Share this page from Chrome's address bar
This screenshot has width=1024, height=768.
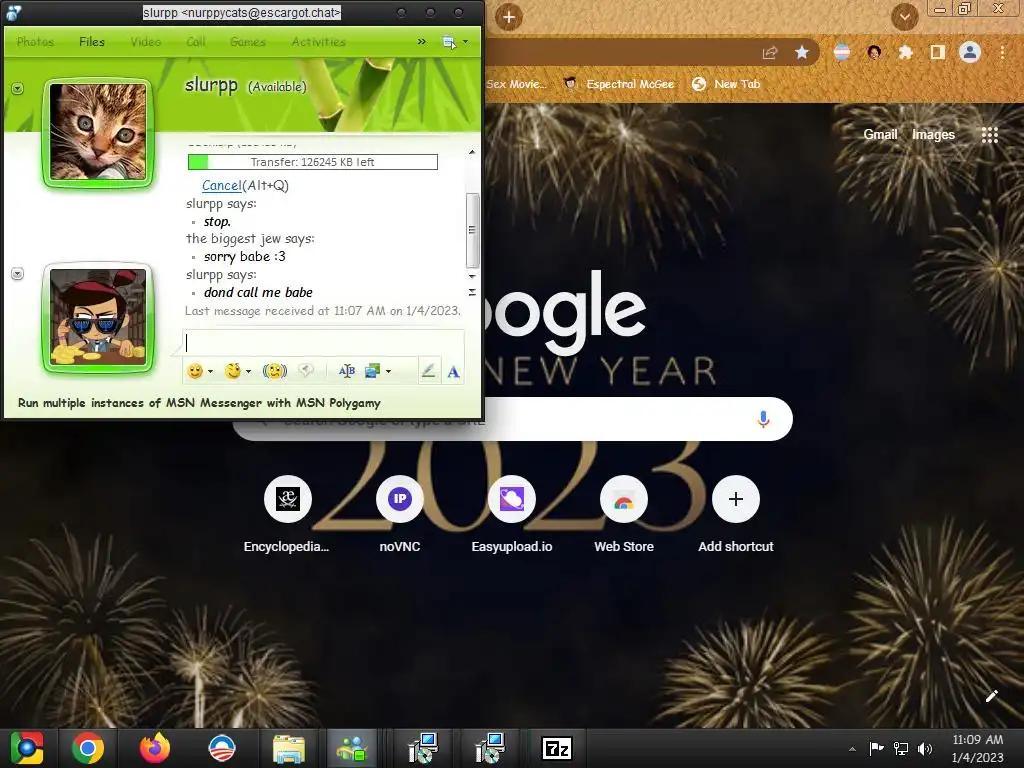[770, 52]
